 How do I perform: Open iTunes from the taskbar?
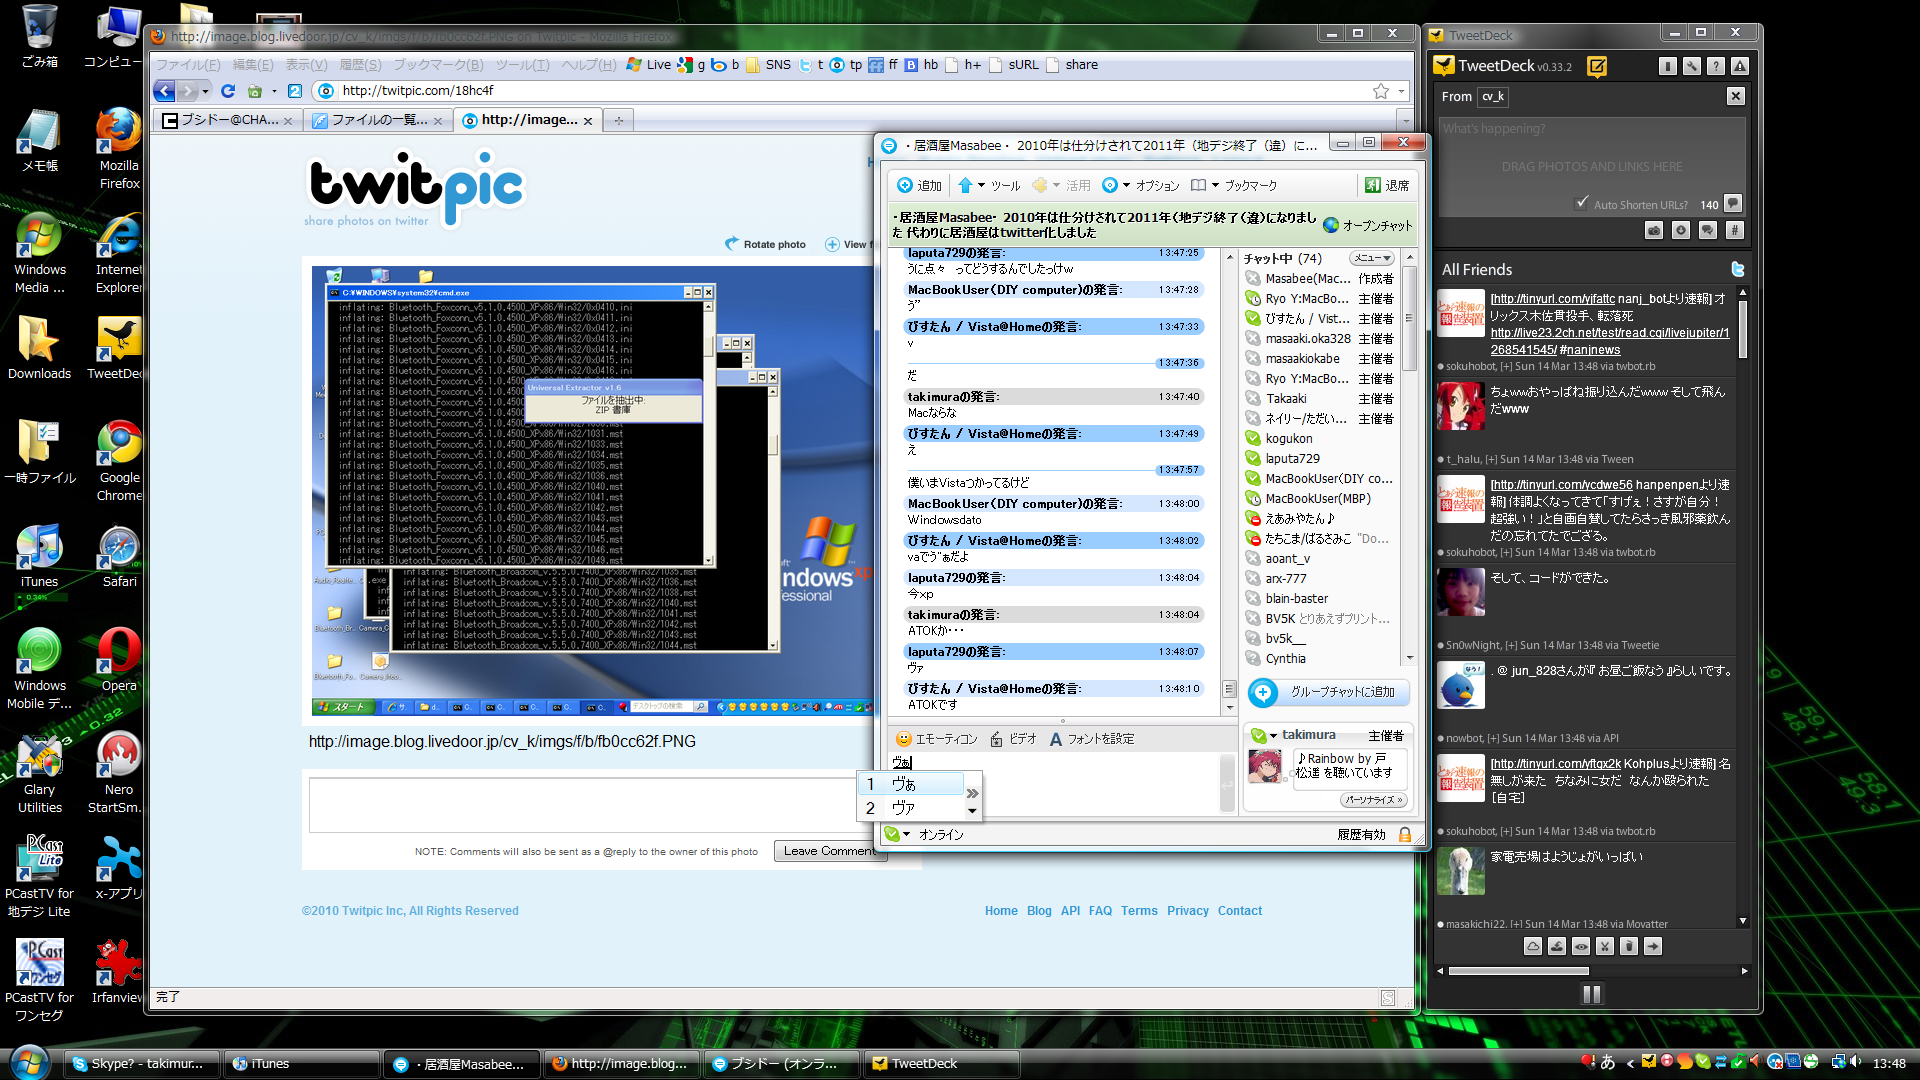point(300,1064)
